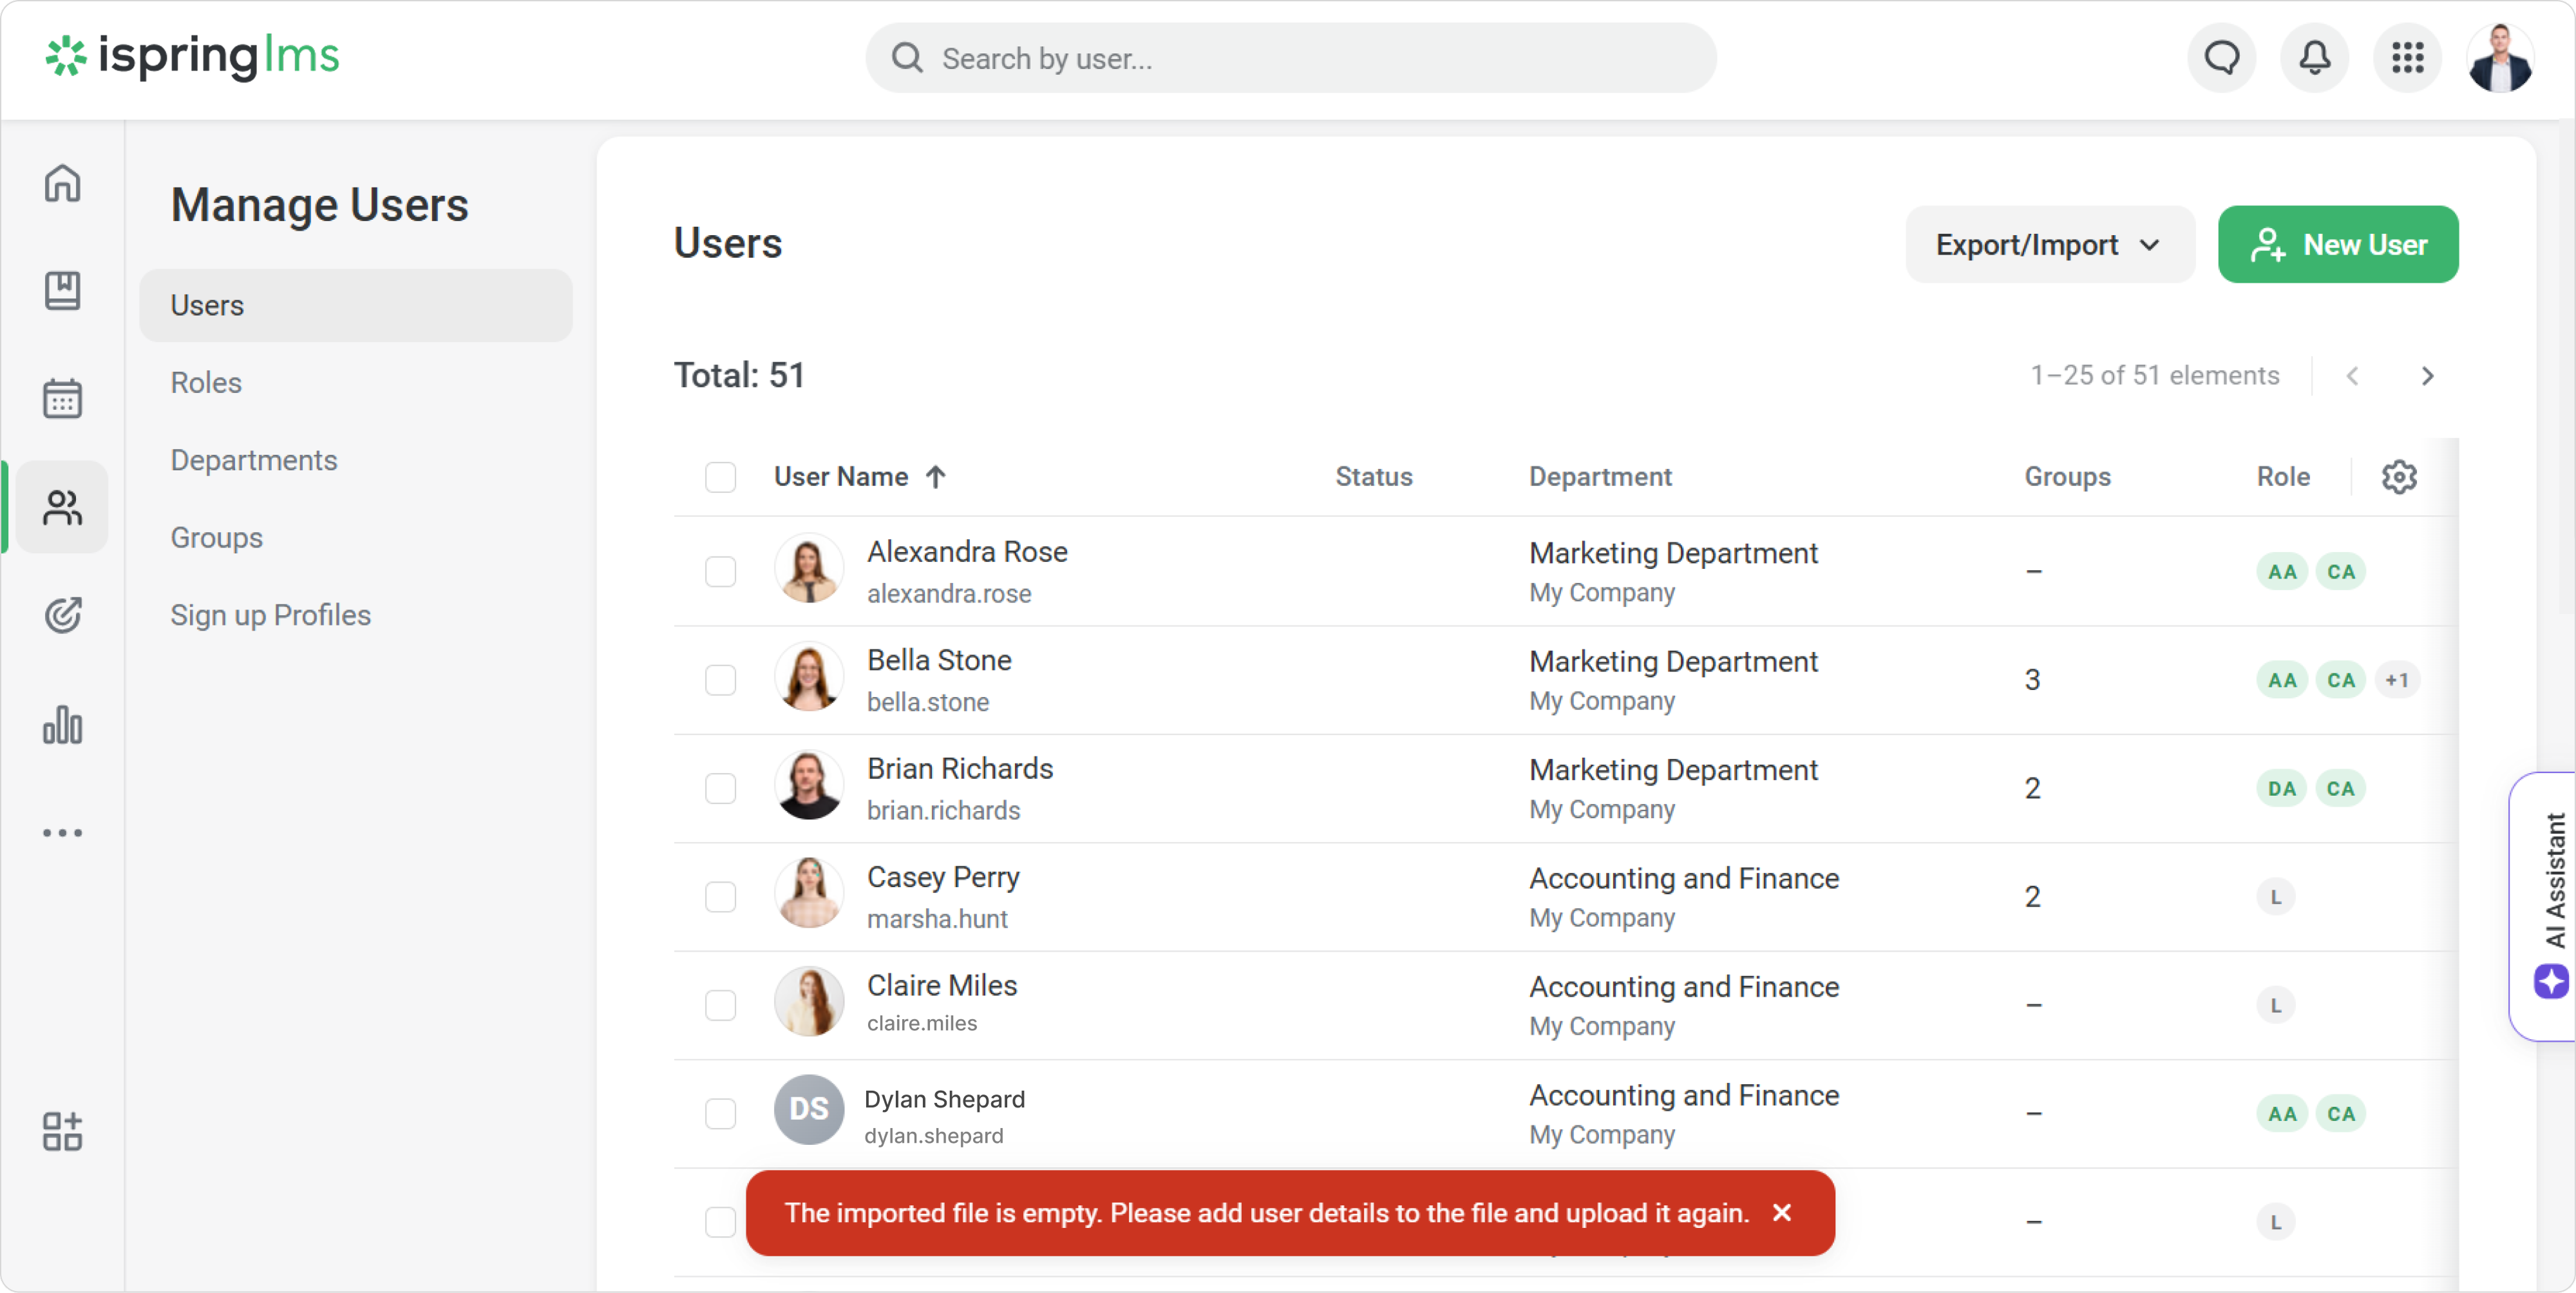Viewport: 2576px width, 1293px height.
Task: Open the add-widgets icon at sidebar bottom
Action: pos(62,1131)
